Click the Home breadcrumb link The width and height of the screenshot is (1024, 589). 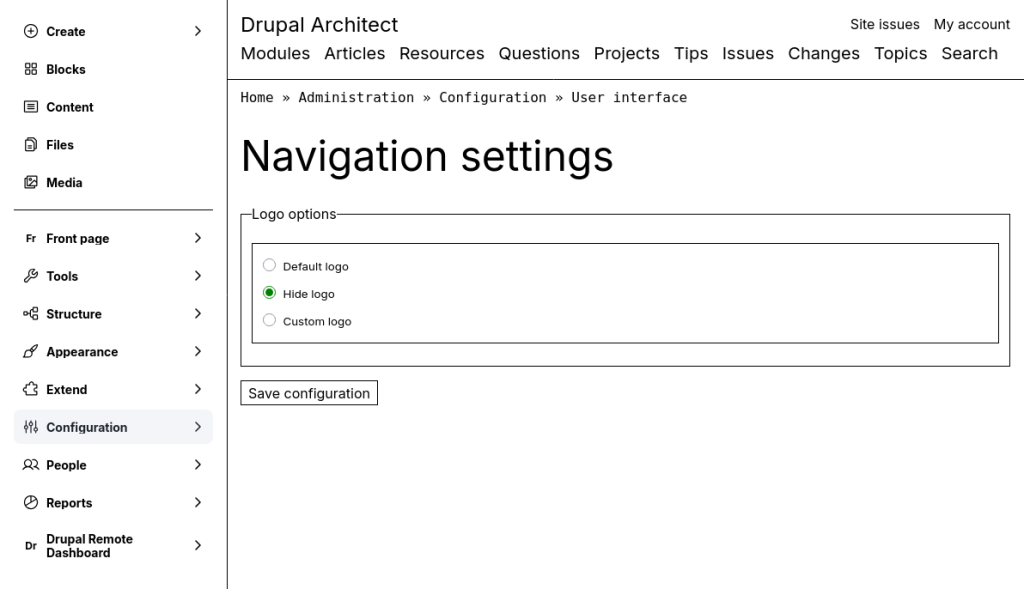257,97
